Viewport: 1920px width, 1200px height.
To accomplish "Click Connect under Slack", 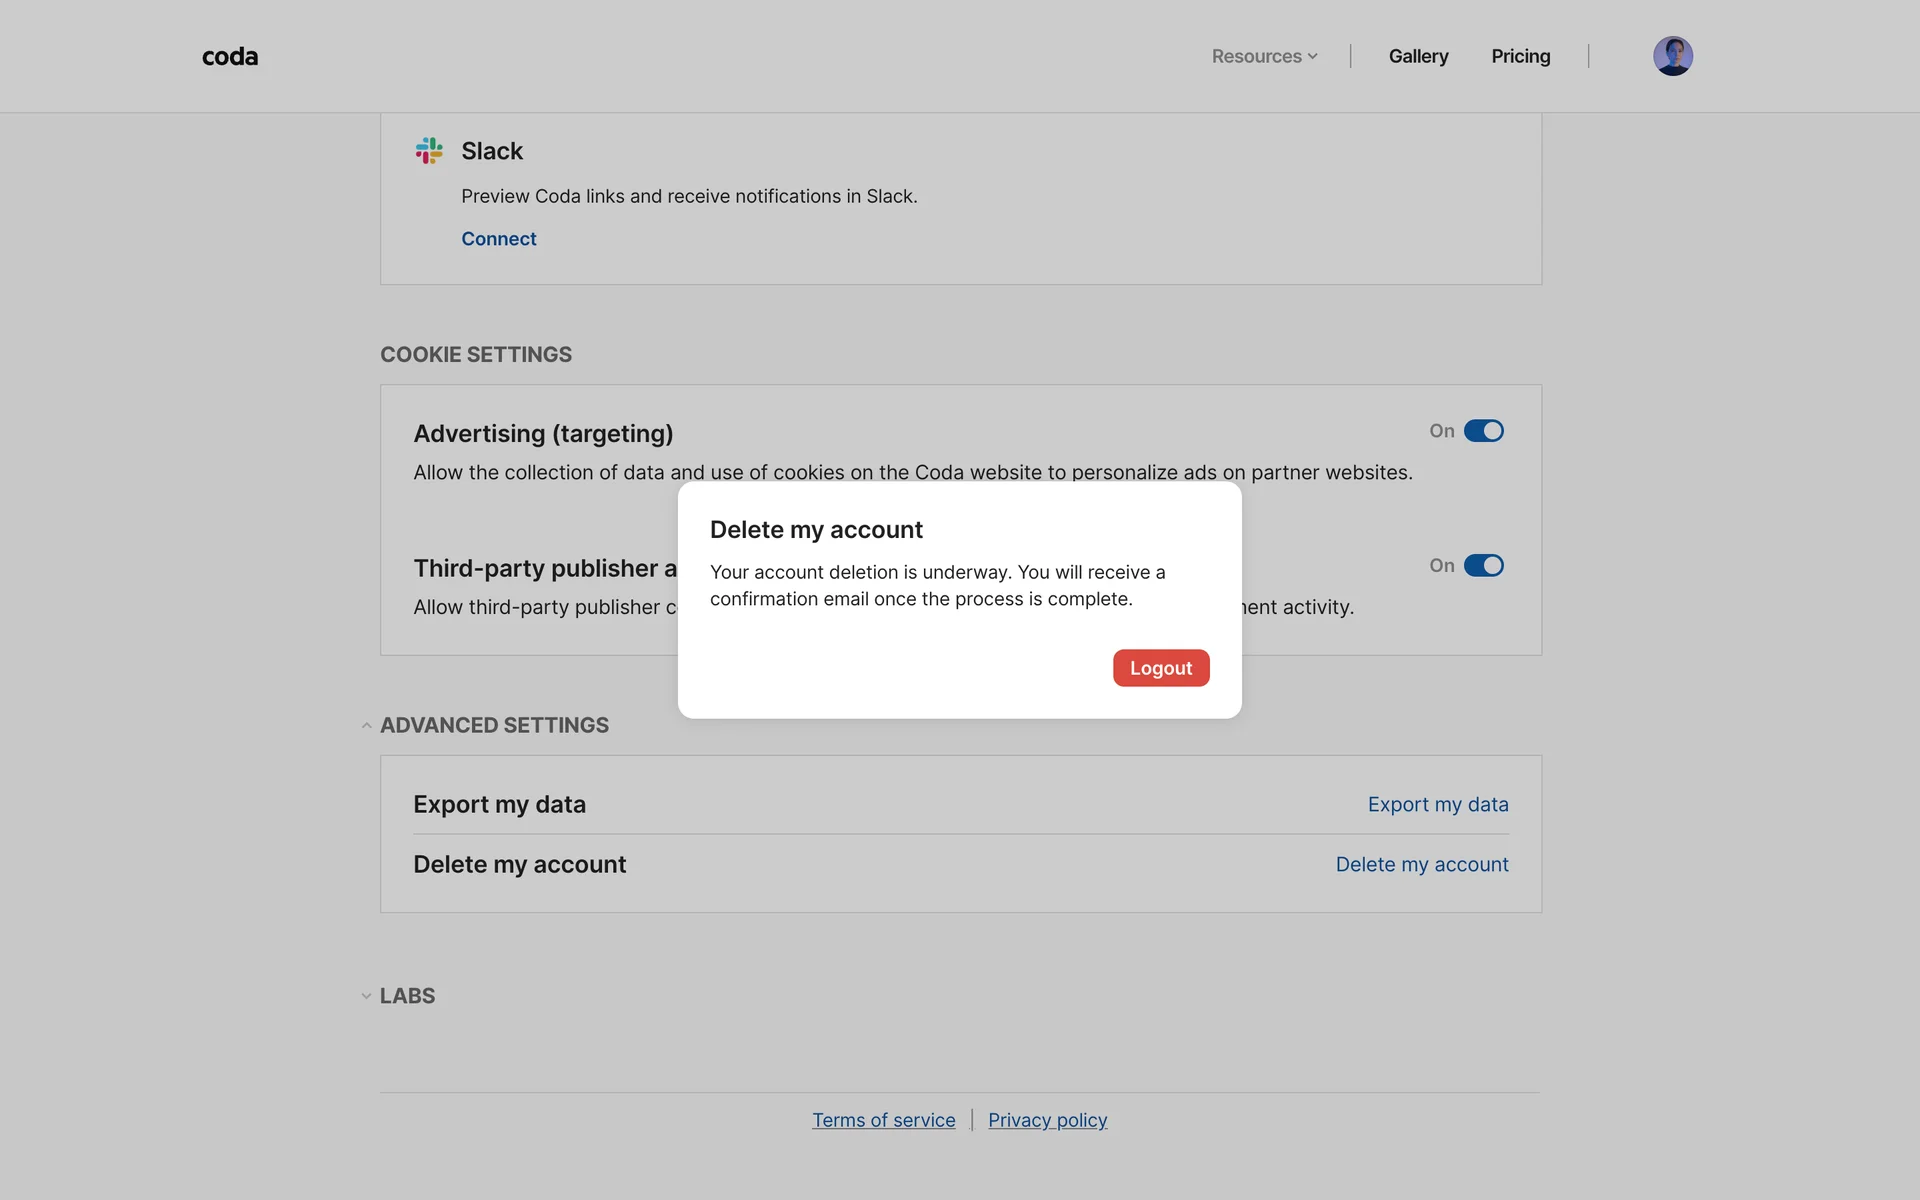I will pos(498,239).
